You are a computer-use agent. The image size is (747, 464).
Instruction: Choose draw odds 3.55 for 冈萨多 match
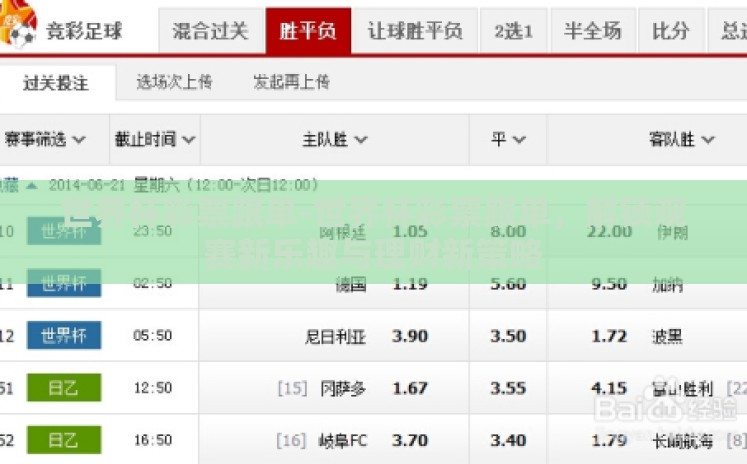coord(508,389)
